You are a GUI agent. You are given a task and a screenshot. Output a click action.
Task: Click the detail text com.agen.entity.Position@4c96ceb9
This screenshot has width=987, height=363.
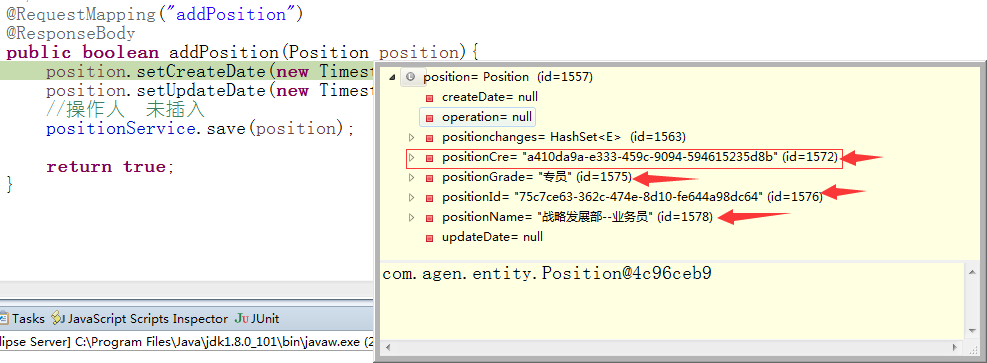tap(548, 274)
